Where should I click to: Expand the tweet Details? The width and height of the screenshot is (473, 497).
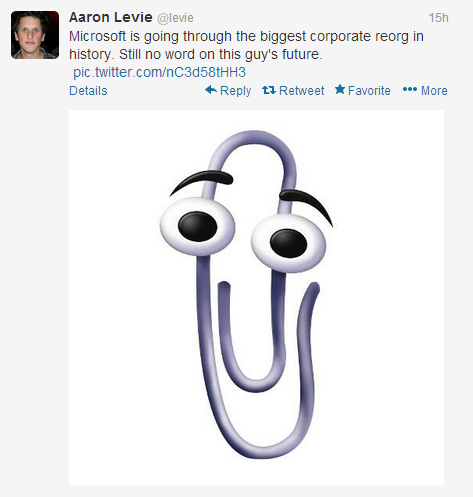[x=88, y=91]
